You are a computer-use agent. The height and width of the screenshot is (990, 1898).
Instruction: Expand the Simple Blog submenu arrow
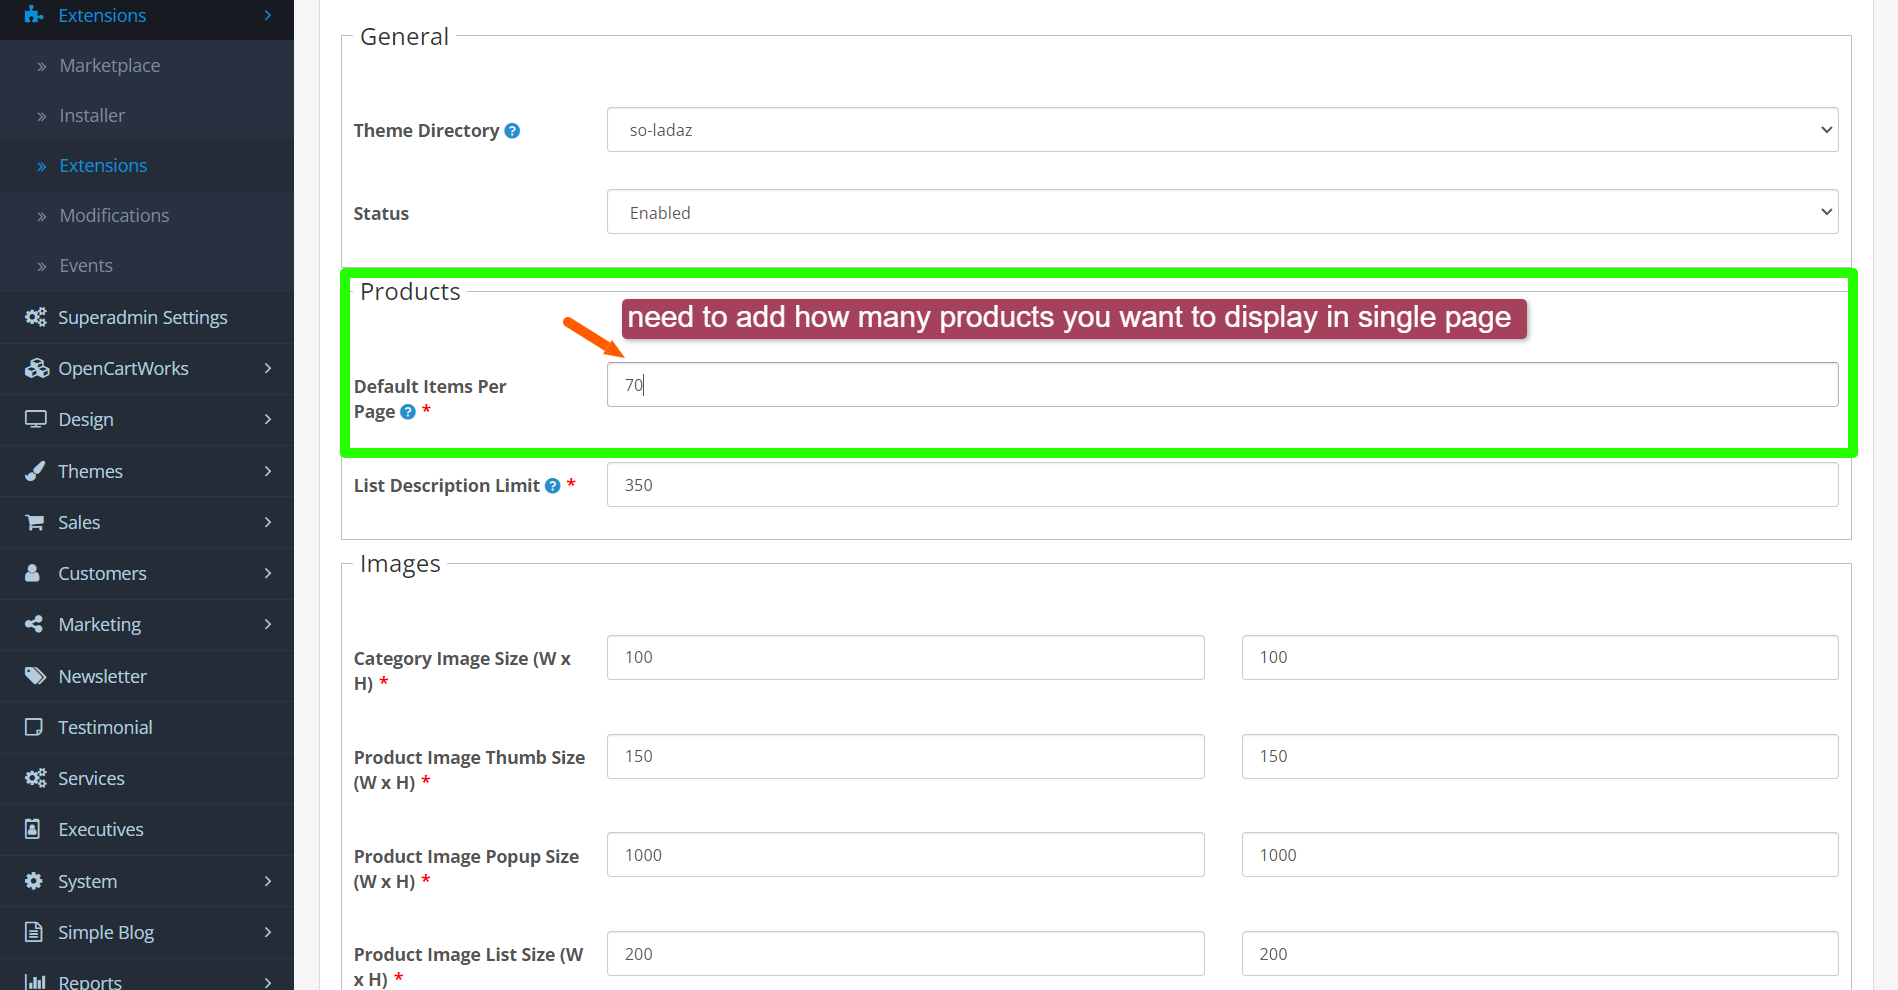point(268,932)
